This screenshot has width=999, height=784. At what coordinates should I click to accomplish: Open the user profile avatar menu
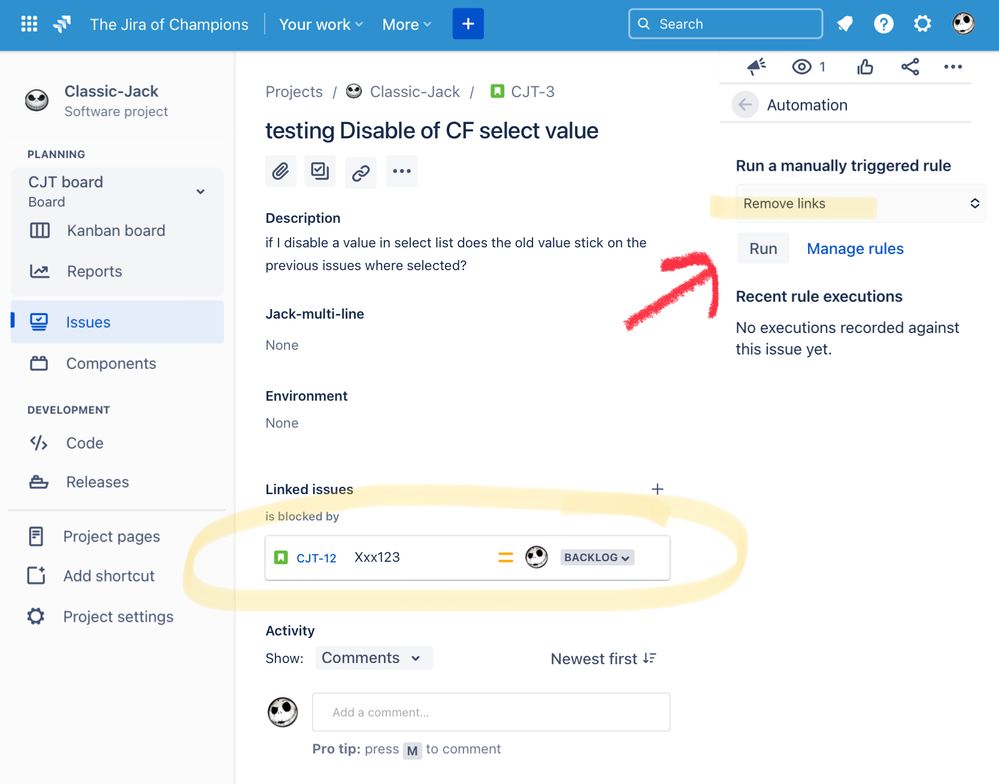tap(963, 24)
